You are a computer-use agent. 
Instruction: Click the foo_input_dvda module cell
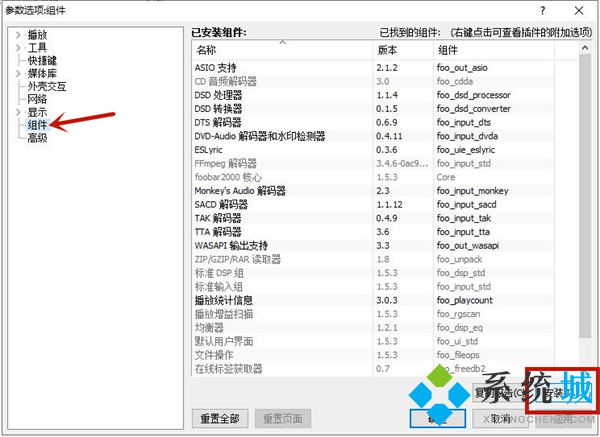(467, 136)
